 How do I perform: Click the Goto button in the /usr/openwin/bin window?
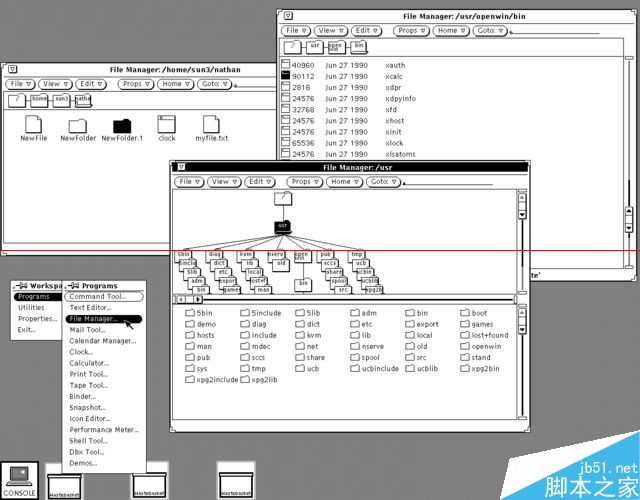click(490, 31)
